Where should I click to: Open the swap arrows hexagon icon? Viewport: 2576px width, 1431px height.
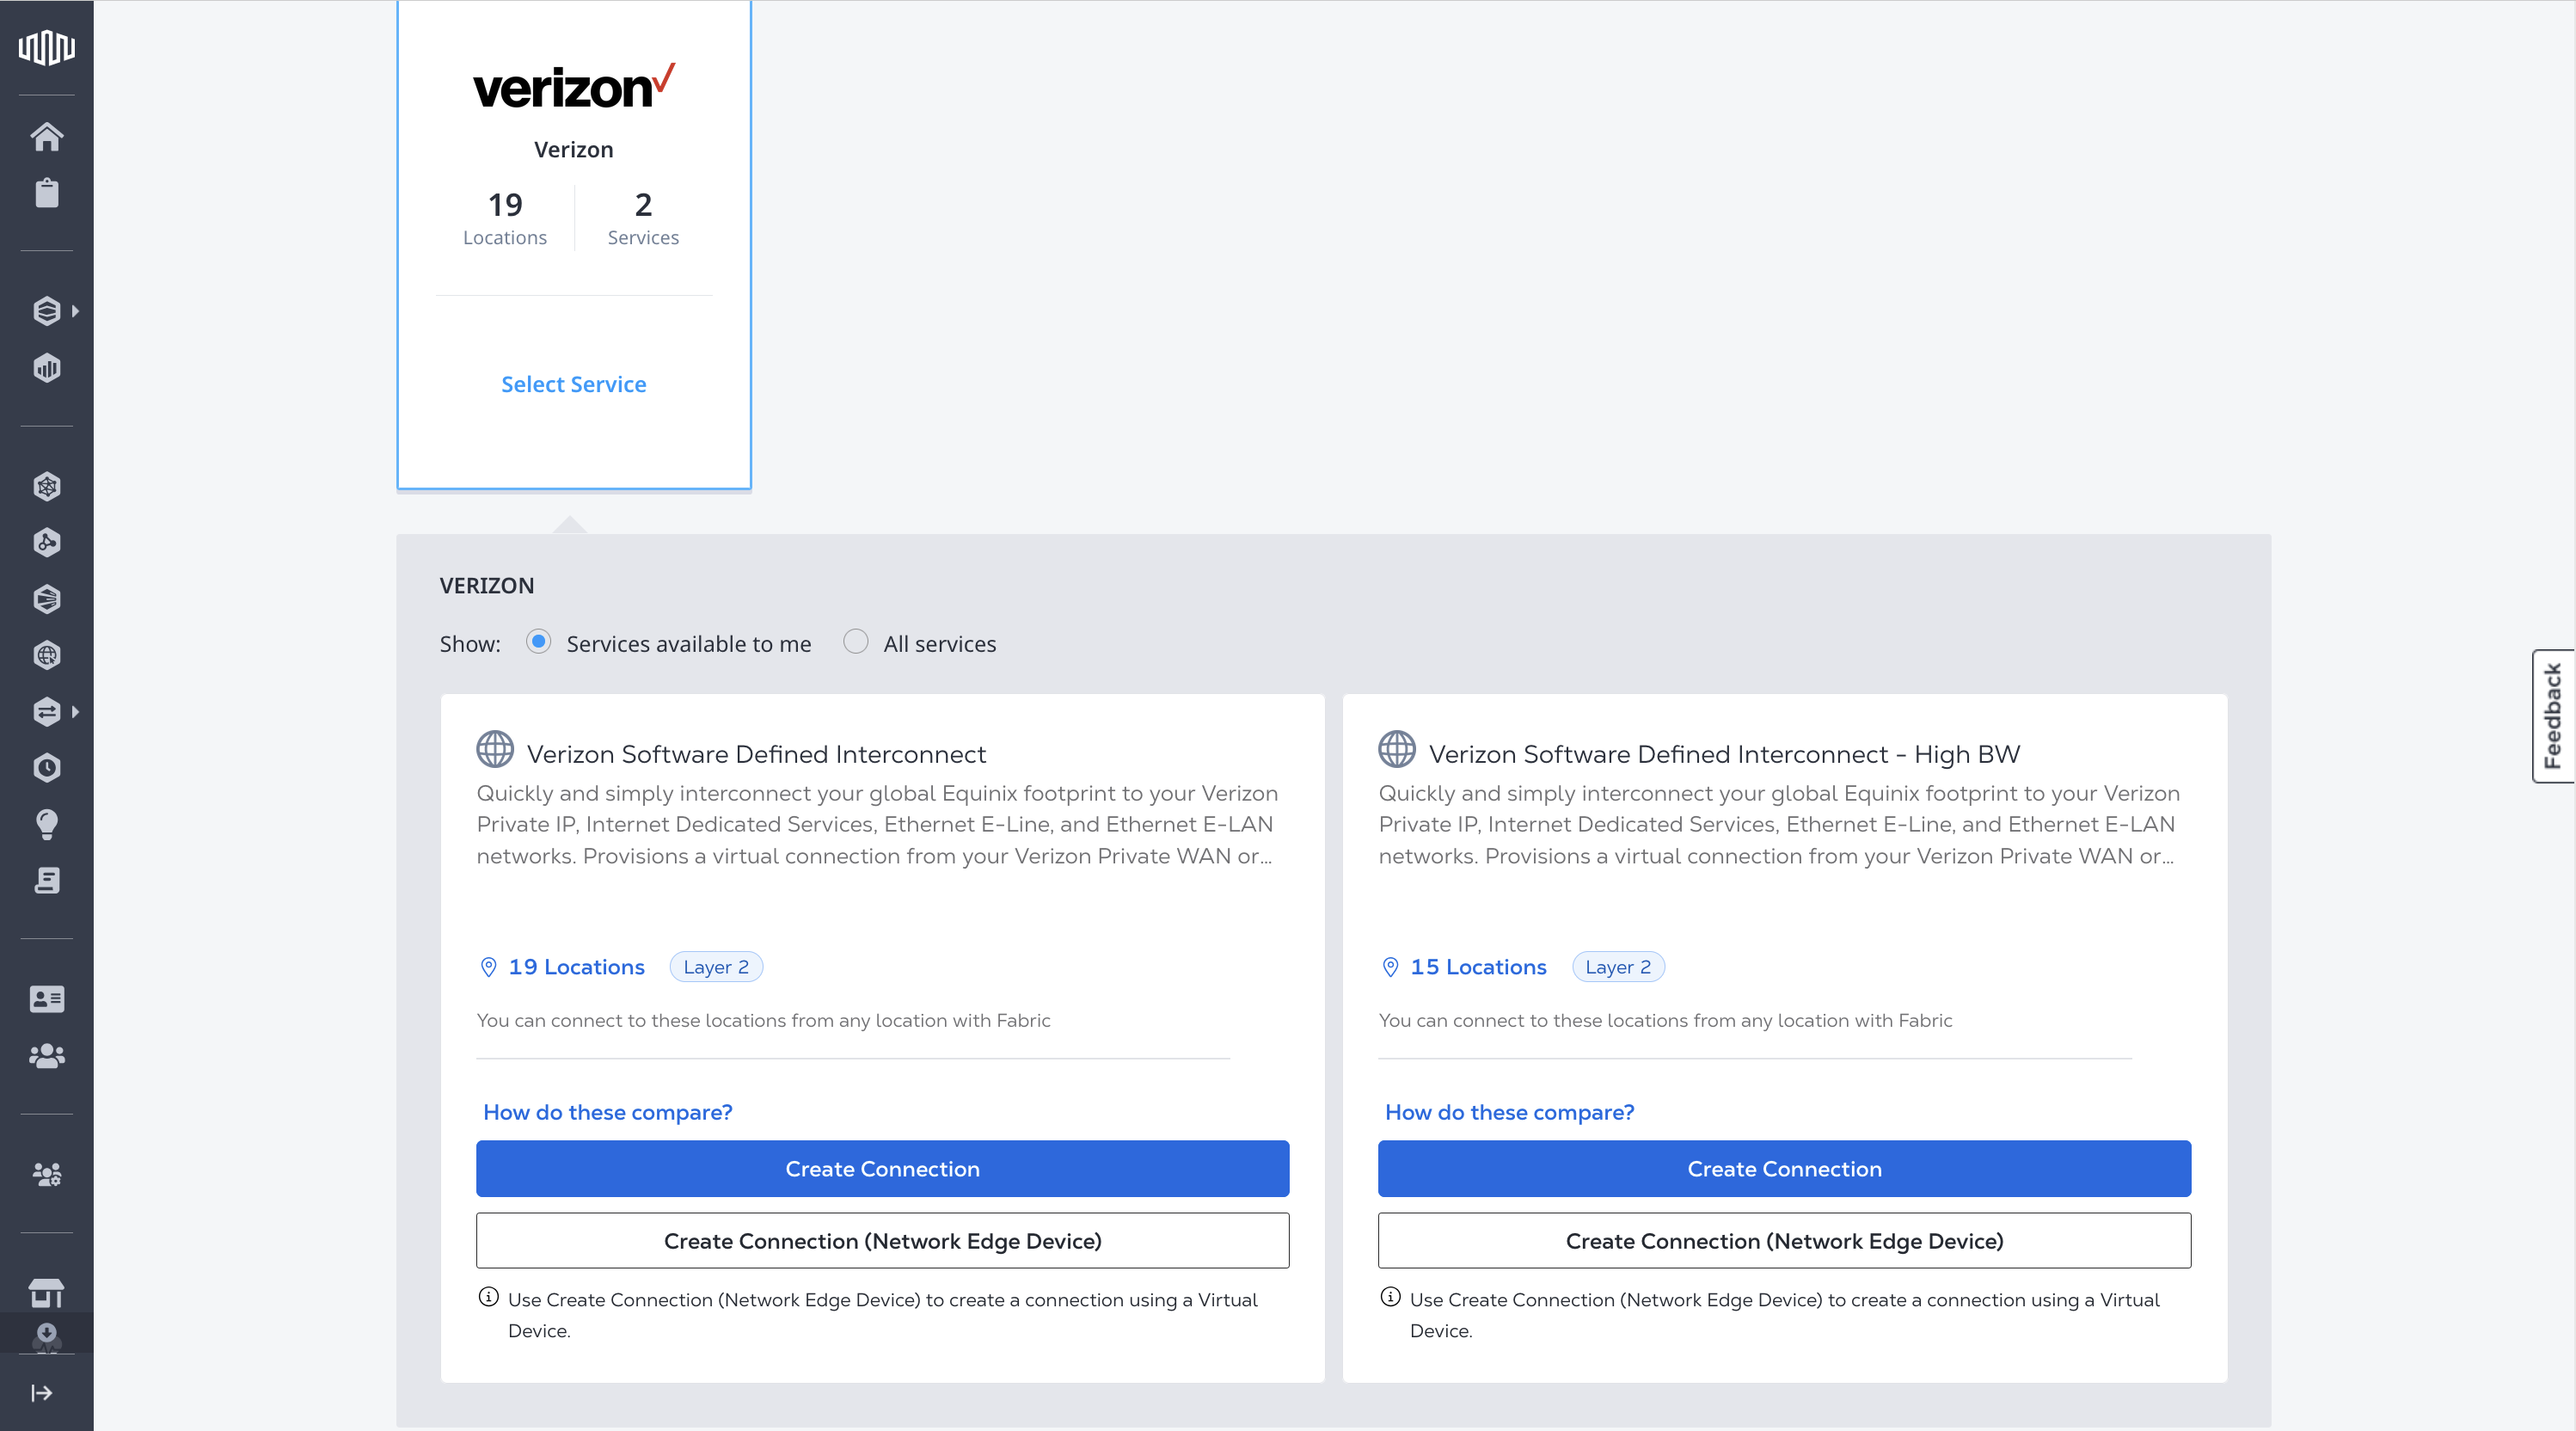[x=46, y=712]
